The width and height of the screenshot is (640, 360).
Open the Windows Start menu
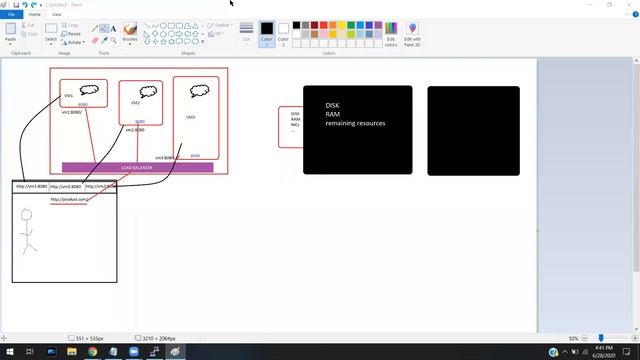pyautogui.click(x=10, y=351)
